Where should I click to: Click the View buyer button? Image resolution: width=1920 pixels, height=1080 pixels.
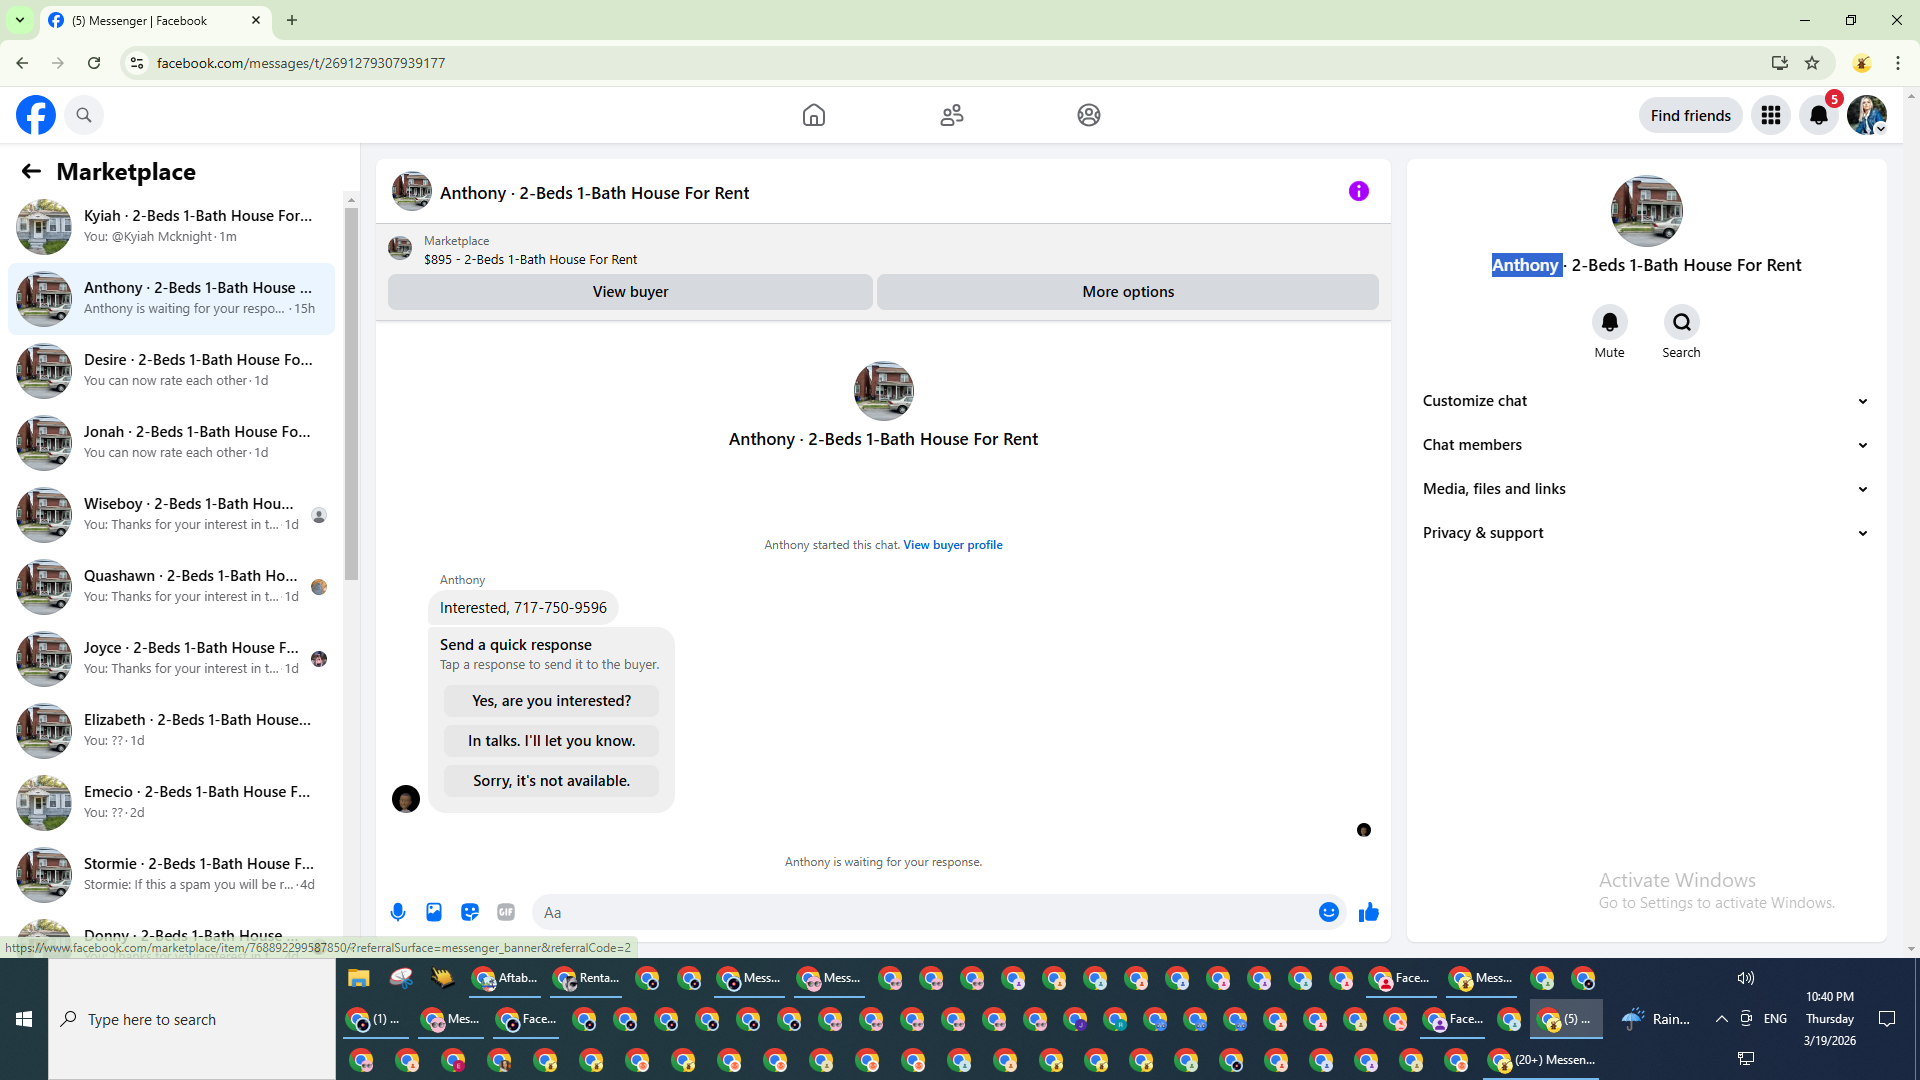tap(630, 292)
